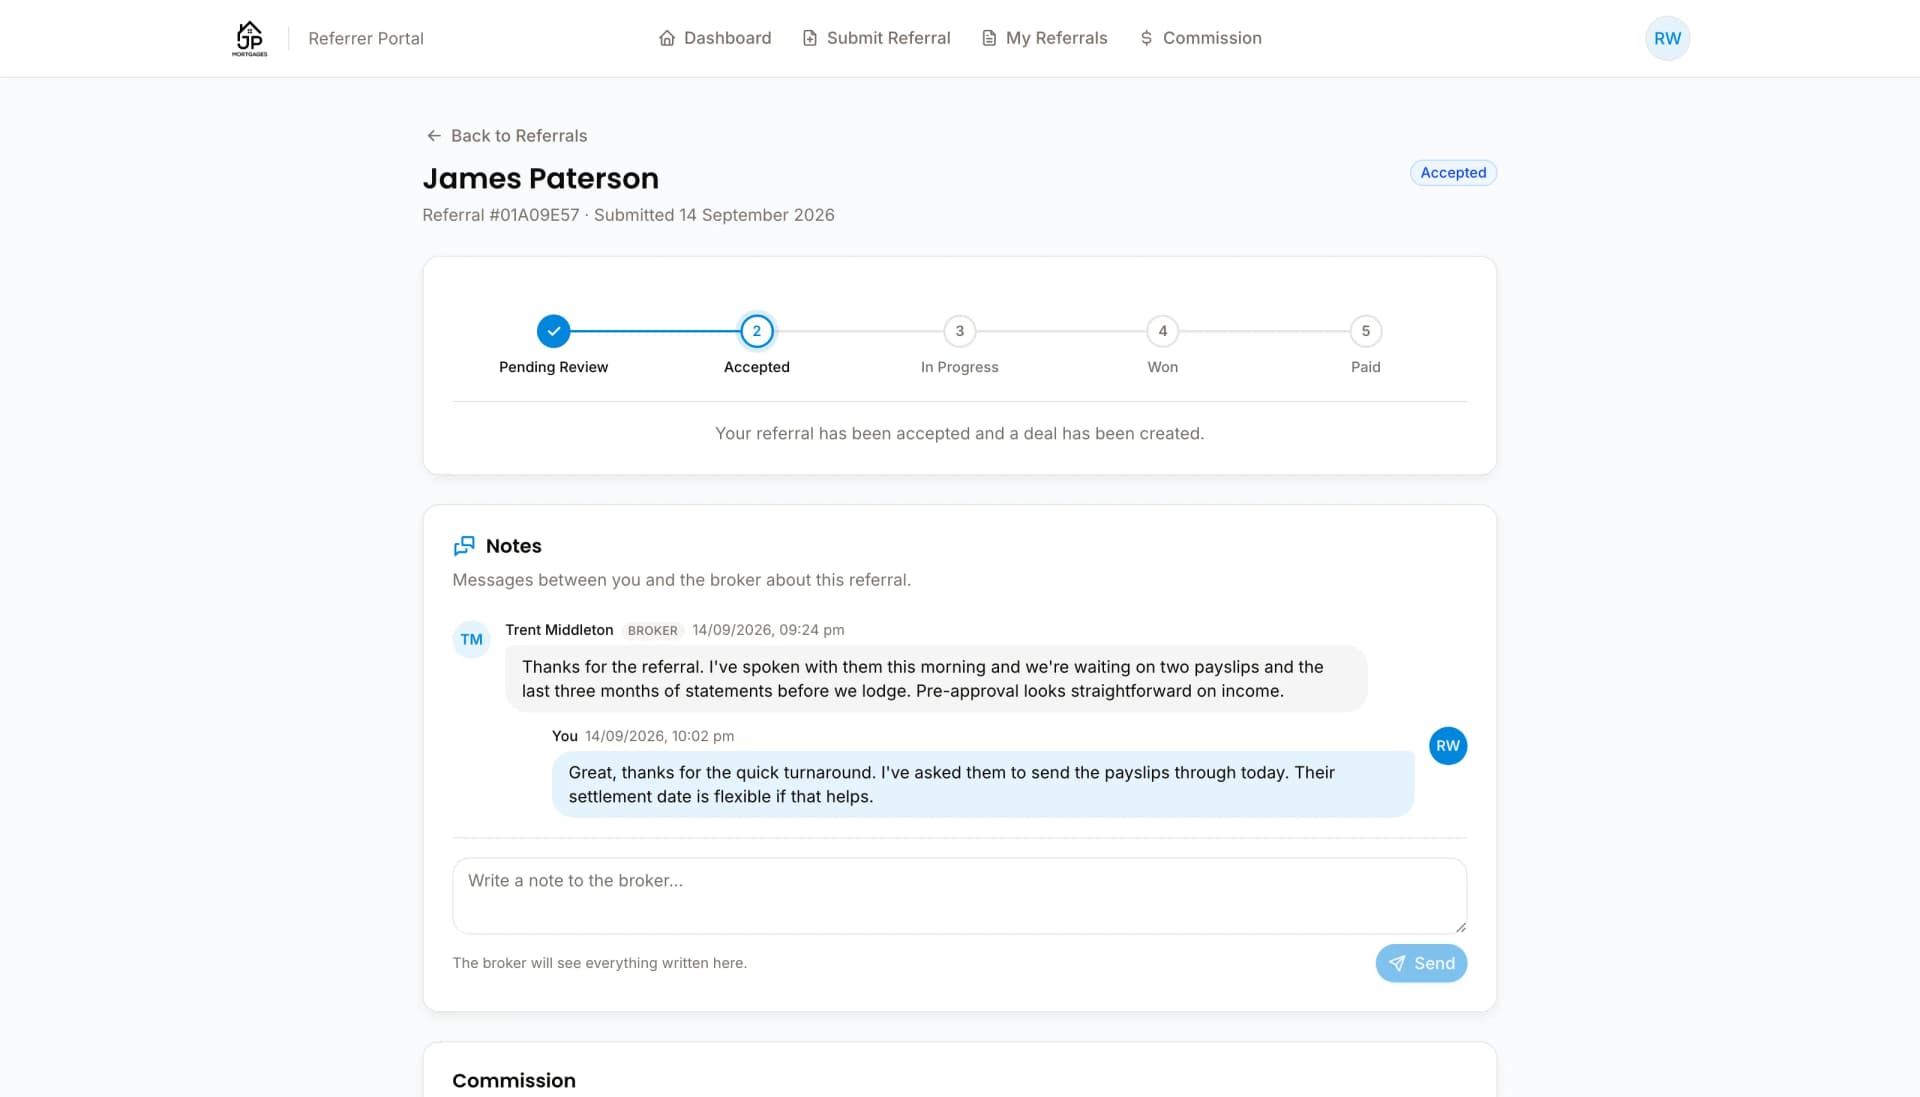Open My Referrals in the navigation

pos(1045,38)
